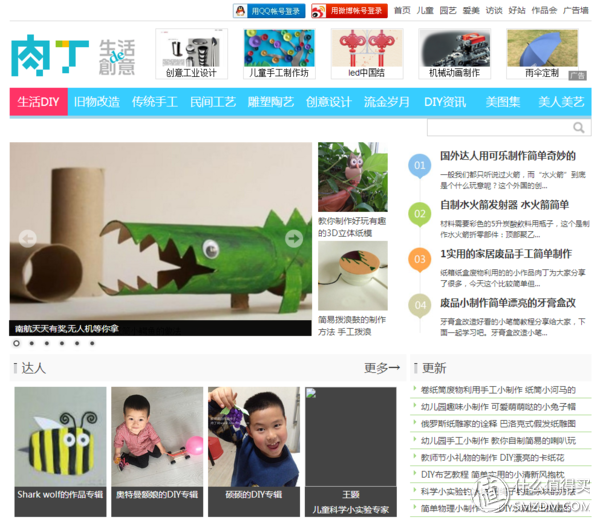600x523 pixels.
Task: Expand 更多 link in the 达人 section
Action: pos(382,368)
